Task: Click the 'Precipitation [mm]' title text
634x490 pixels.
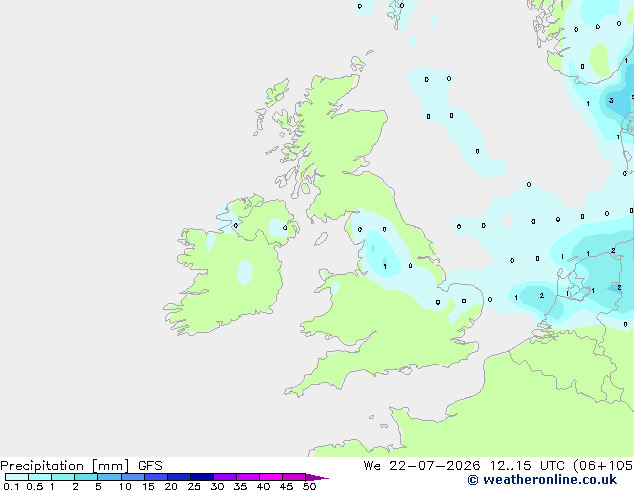Action: click(x=65, y=466)
